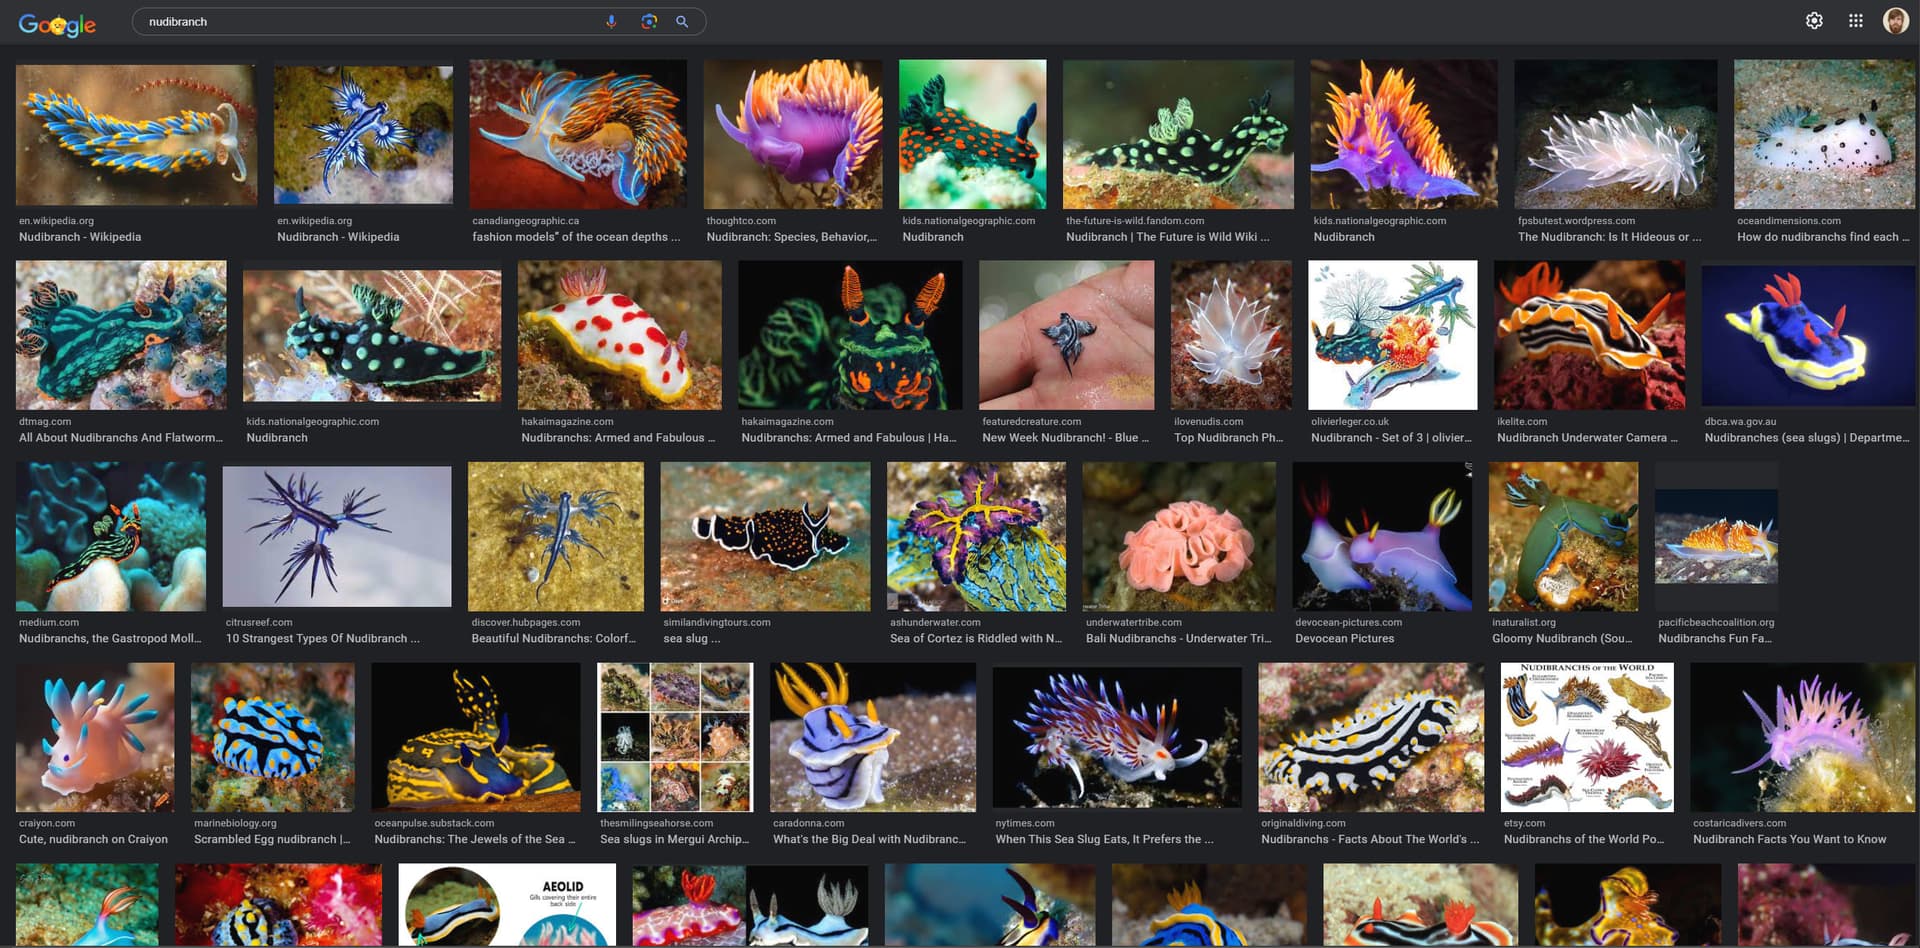
Task: View the pink Bali Nudibranchs underwatertribe image
Action: 1178,536
